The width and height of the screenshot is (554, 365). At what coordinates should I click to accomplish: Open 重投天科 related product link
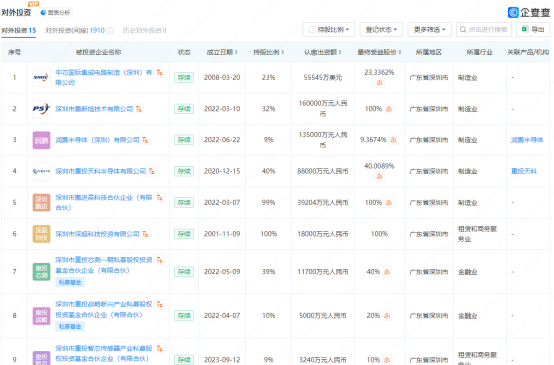pos(524,171)
